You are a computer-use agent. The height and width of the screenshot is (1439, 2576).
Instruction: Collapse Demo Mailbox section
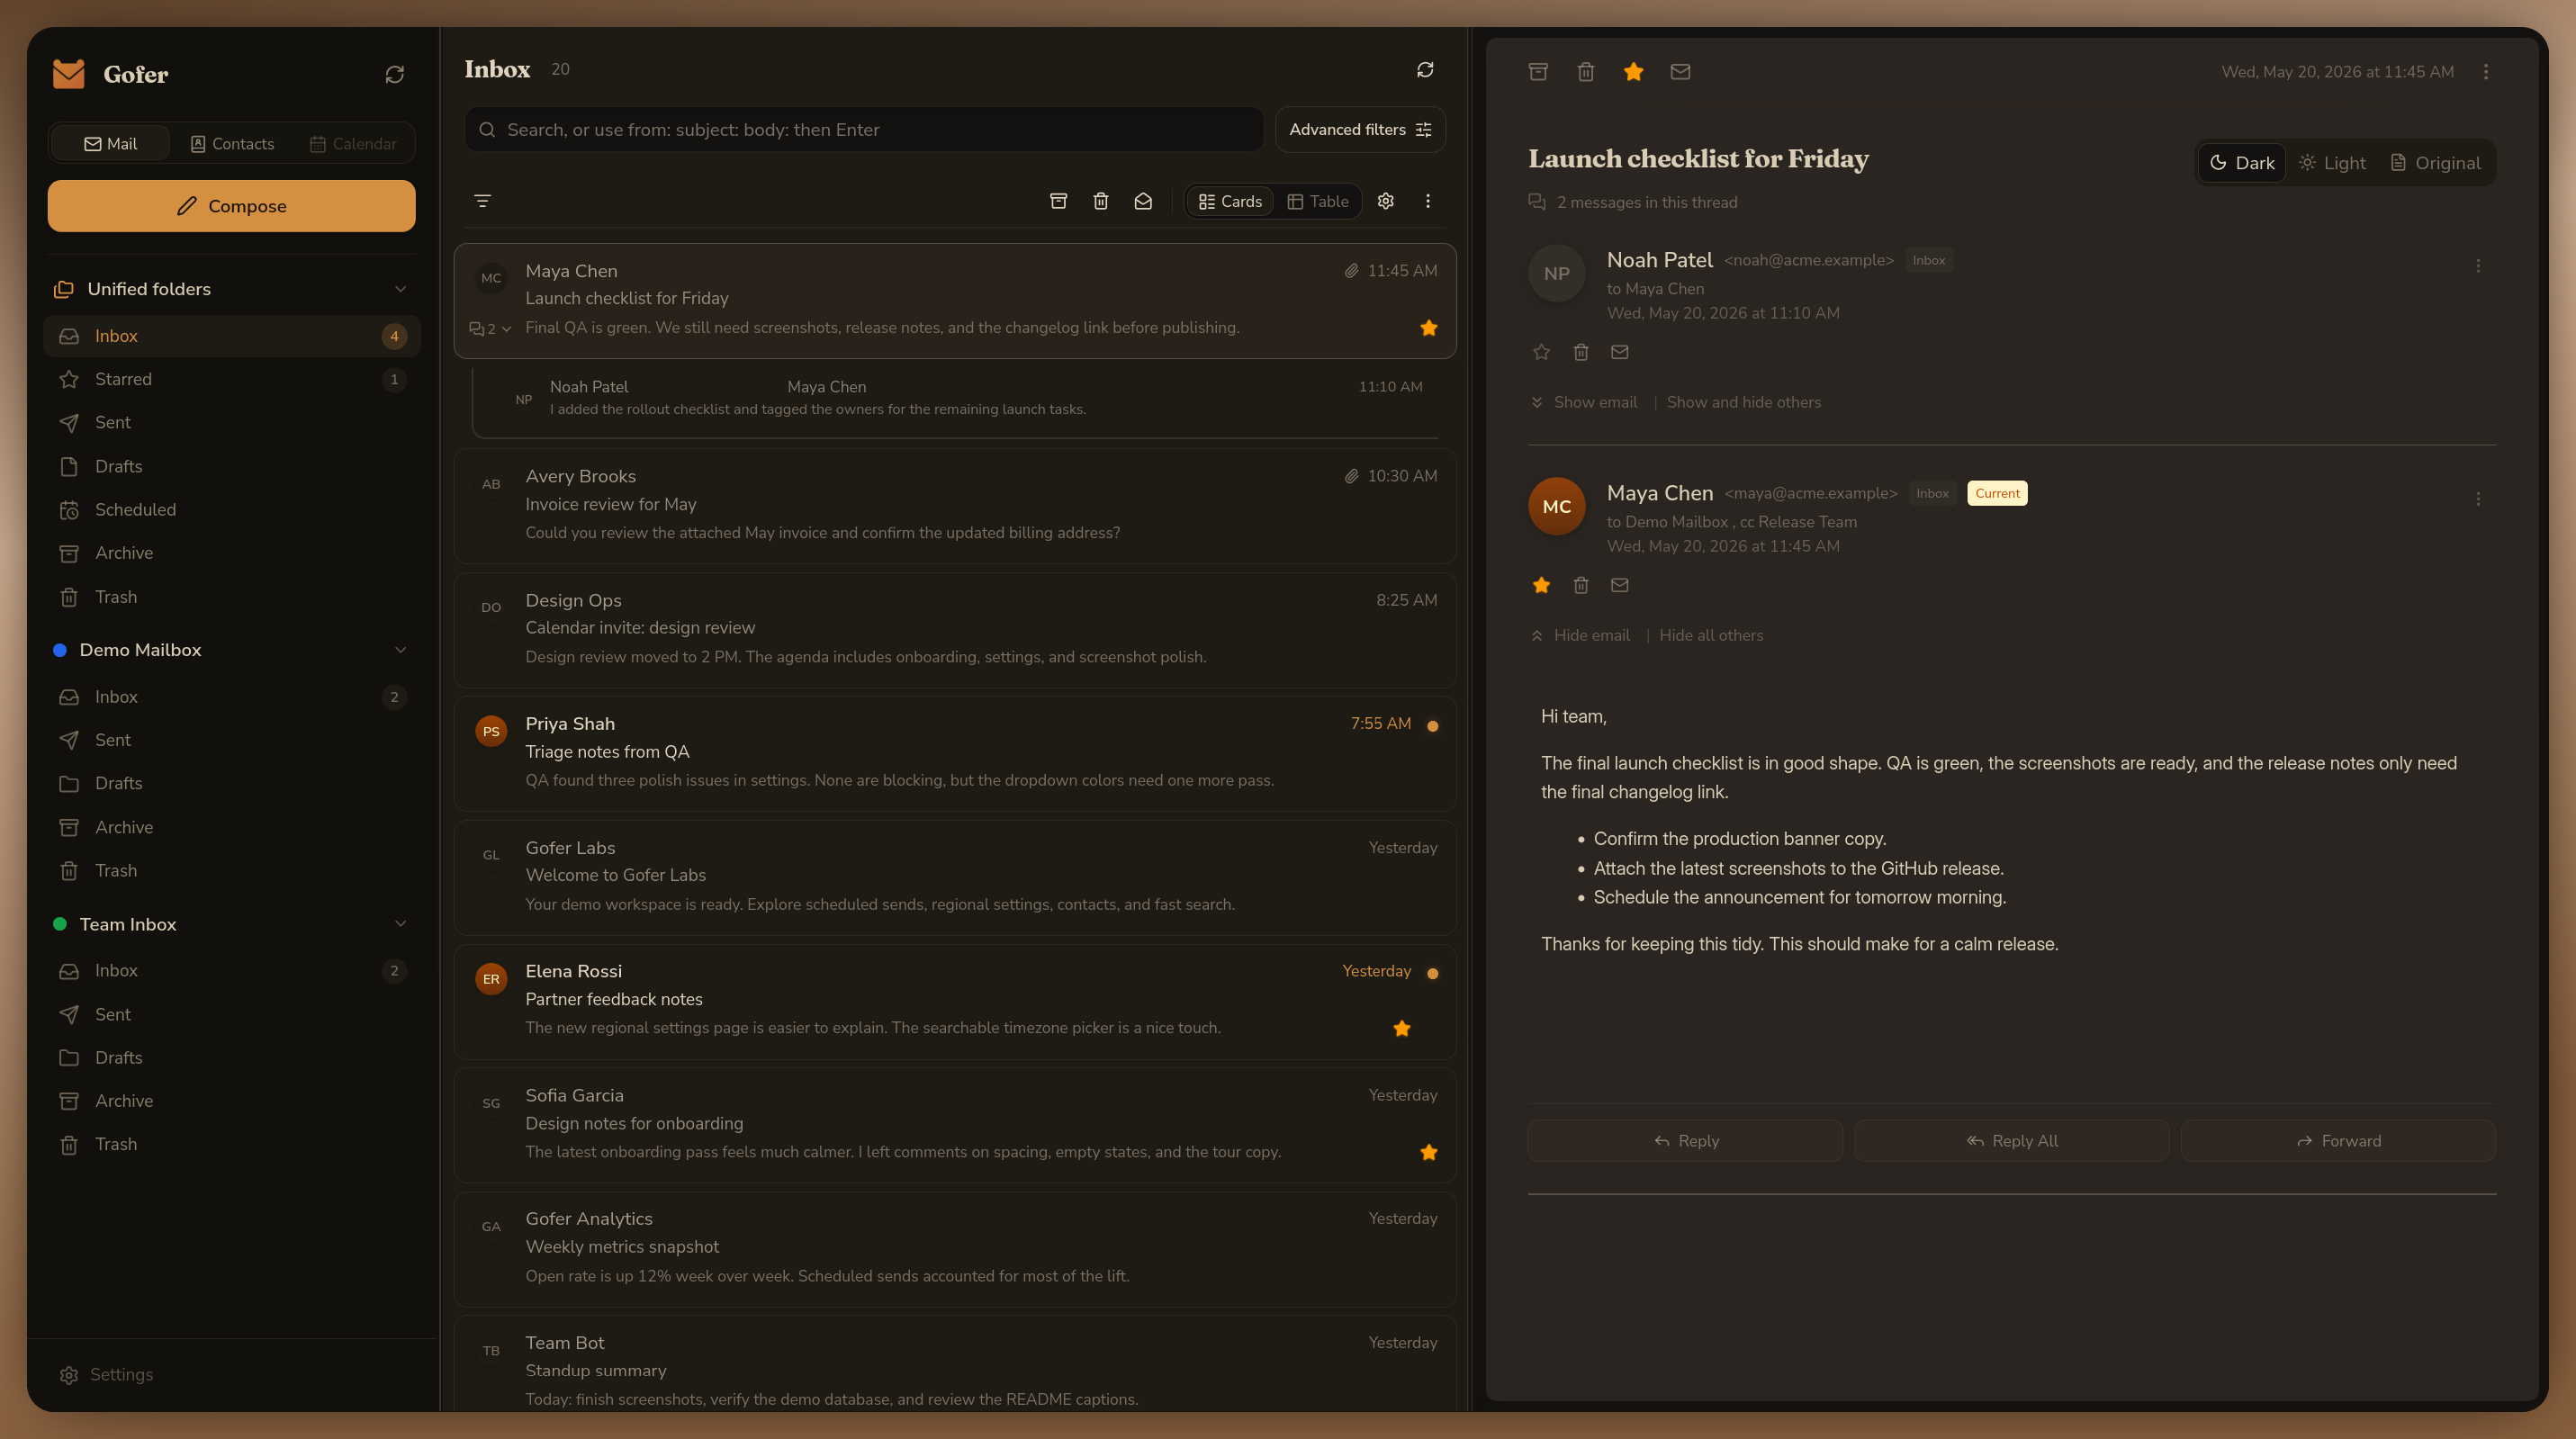pos(400,650)
